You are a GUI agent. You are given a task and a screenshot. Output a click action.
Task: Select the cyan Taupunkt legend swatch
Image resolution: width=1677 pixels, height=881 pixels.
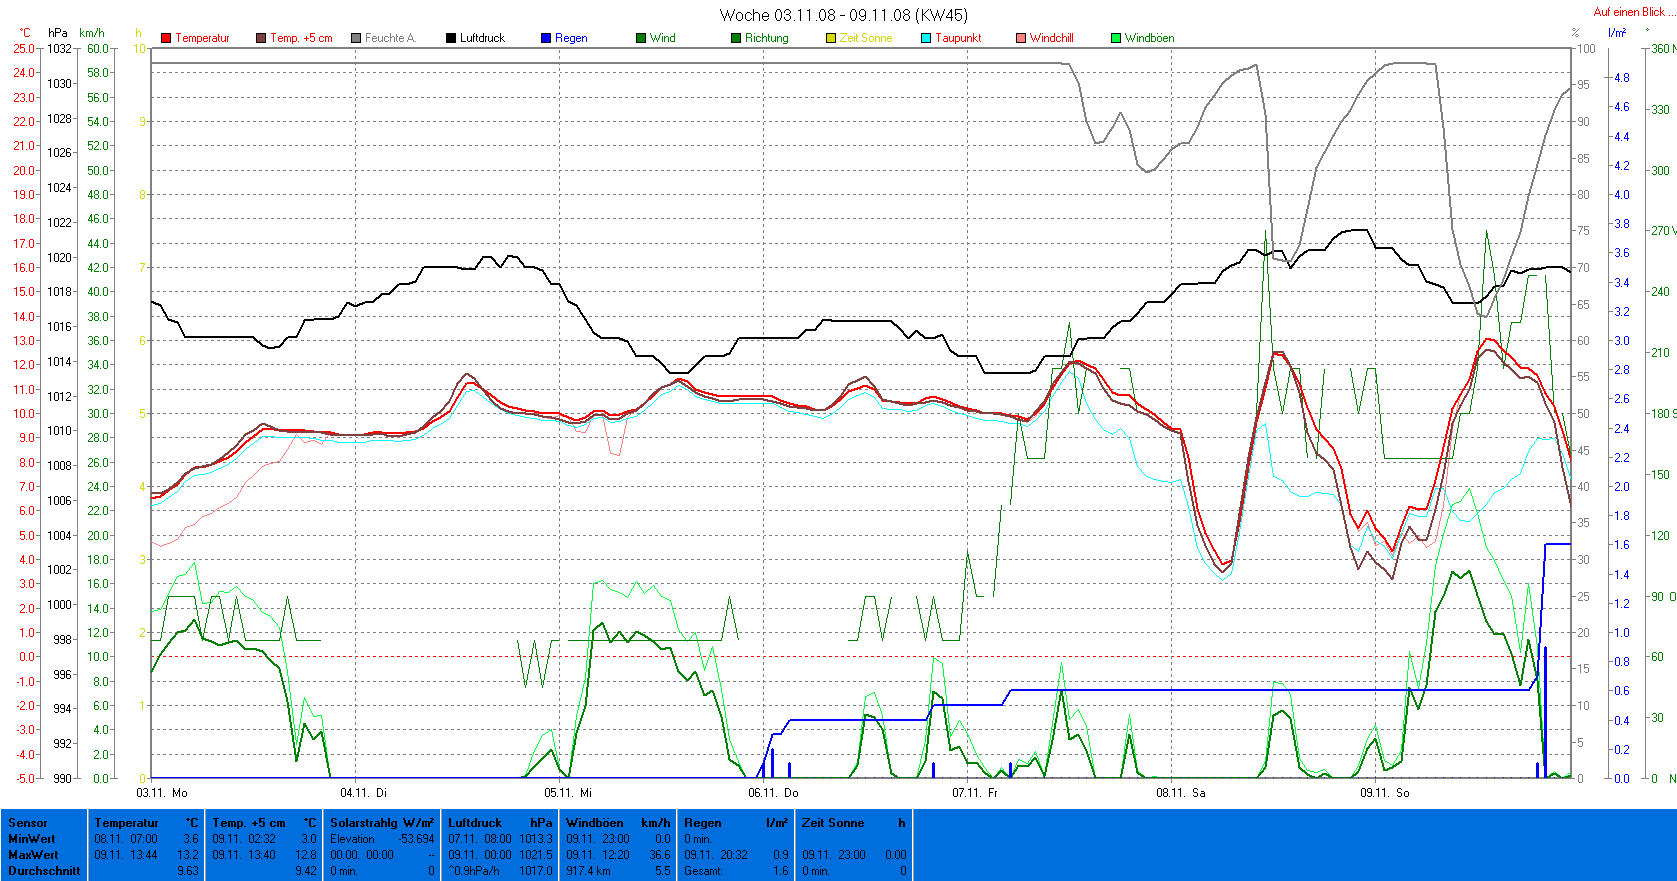point(926,38)
